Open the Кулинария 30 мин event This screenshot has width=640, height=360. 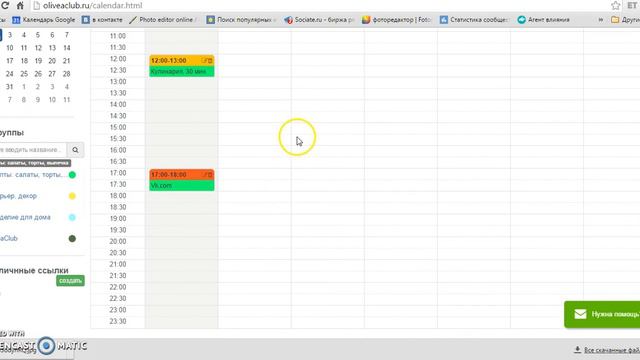182,71
